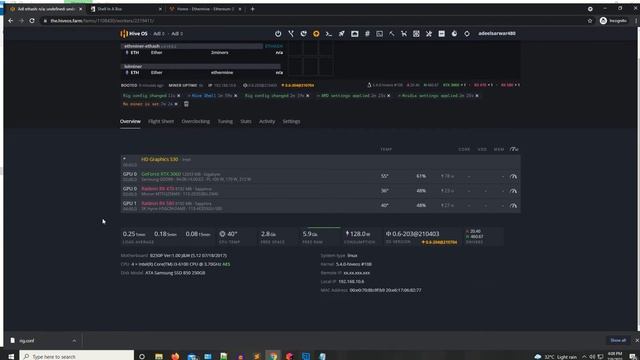This screenshot has width=640, height=360.
Task: Open the Overclocking tab
Action: pos(196,121)
